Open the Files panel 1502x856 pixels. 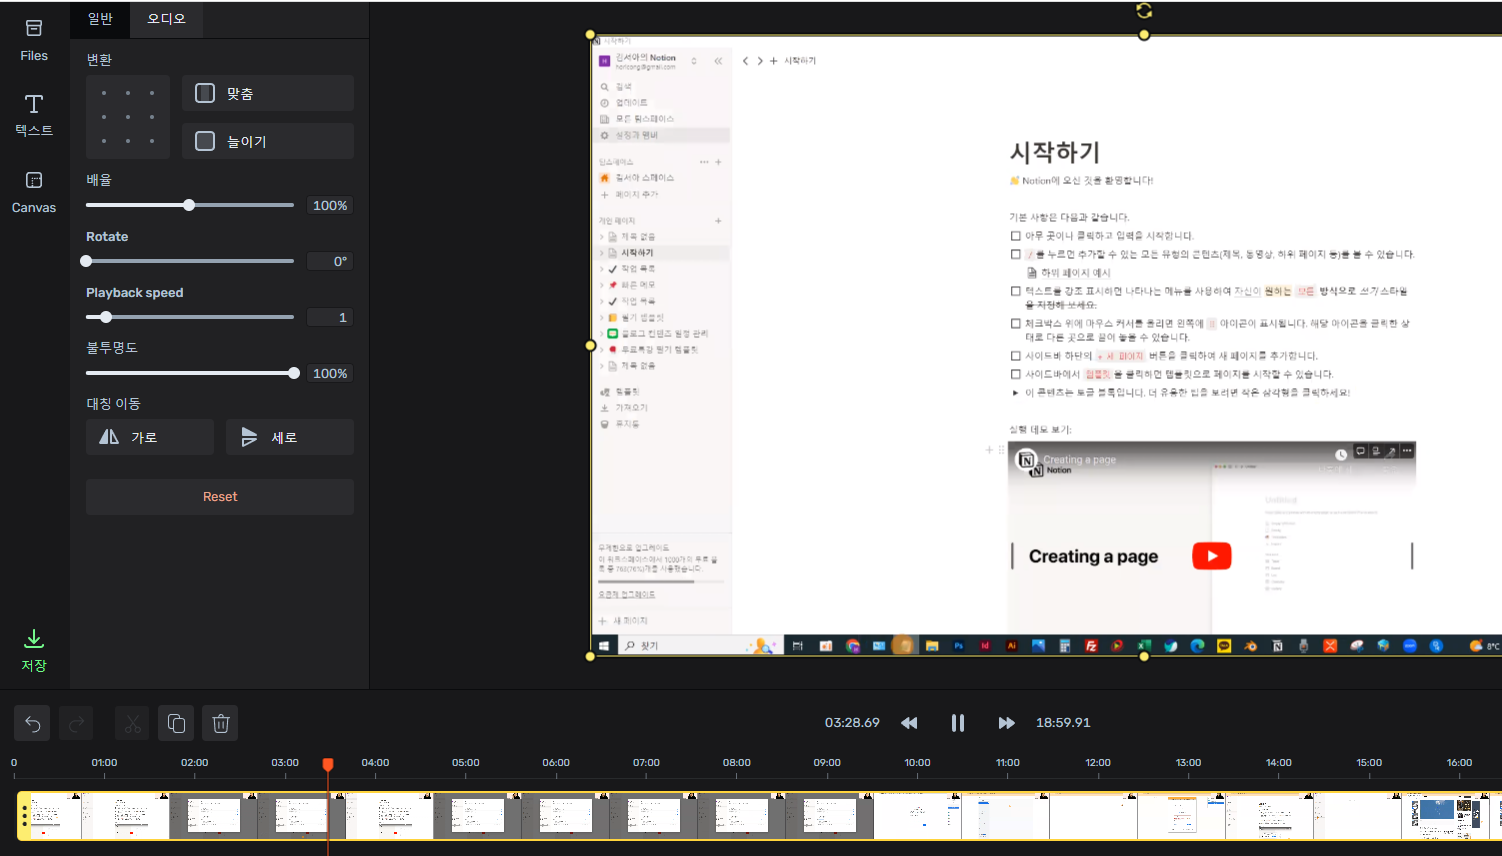point(34,40)
